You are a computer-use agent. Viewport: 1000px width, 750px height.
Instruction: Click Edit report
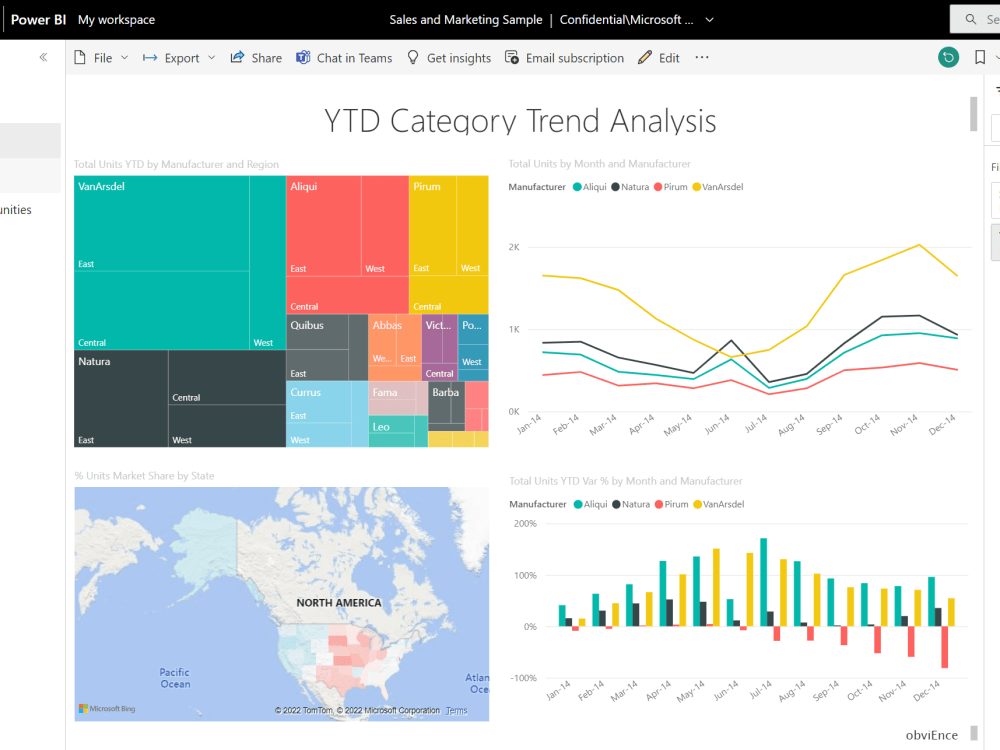point(659,58)
